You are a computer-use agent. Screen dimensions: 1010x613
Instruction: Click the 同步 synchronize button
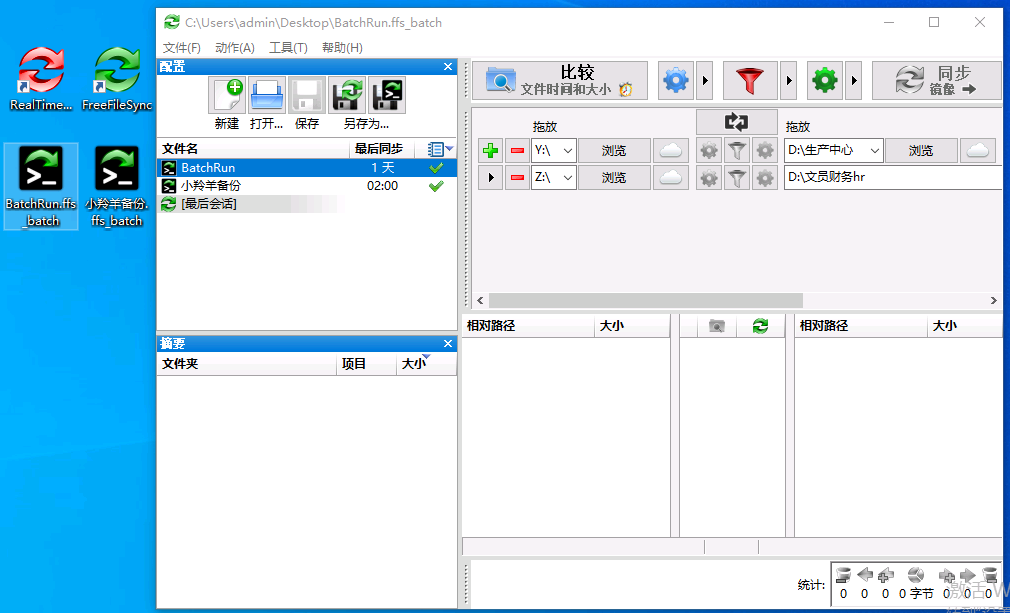coord(936,80)
